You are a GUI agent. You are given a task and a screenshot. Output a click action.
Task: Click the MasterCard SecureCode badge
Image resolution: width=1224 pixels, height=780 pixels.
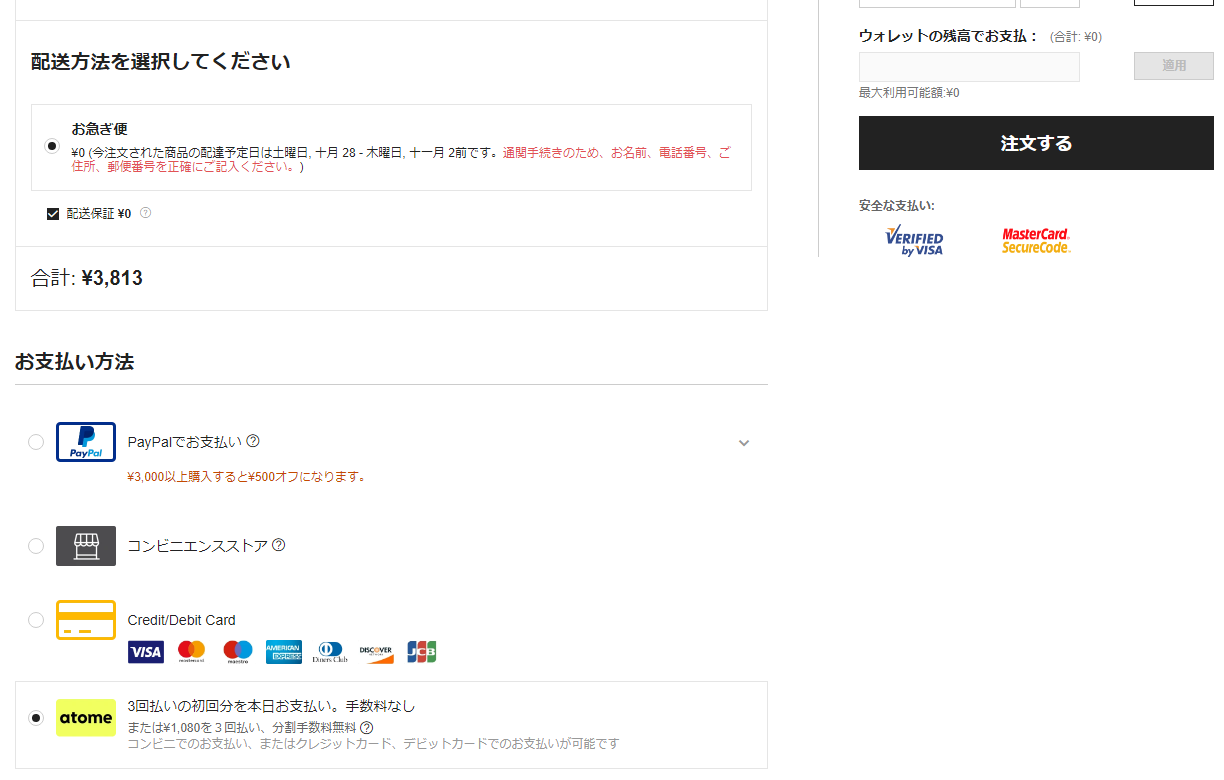(1036, 241)
